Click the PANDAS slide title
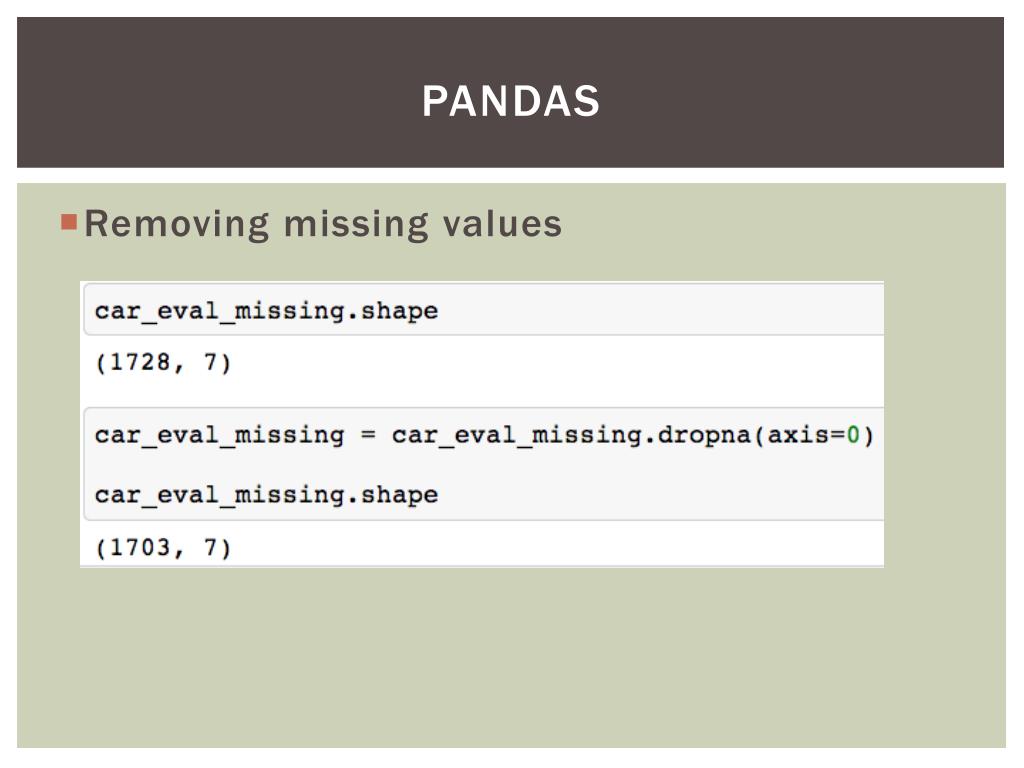The image size is (1024, 768). 511,101
